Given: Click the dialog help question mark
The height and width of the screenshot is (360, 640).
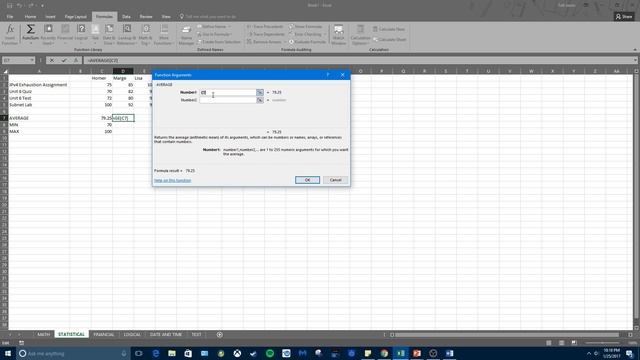Looking at the screenshot, I should [x=328, y=75].
